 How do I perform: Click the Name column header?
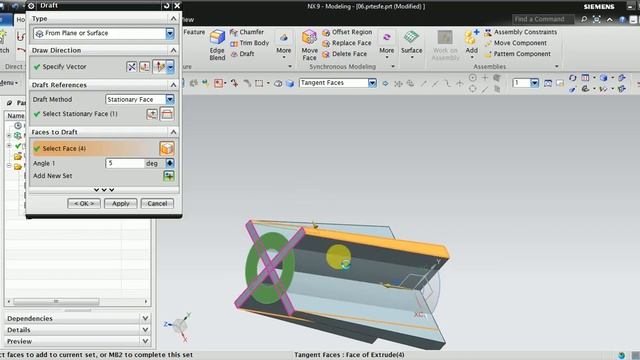point(16,116)
